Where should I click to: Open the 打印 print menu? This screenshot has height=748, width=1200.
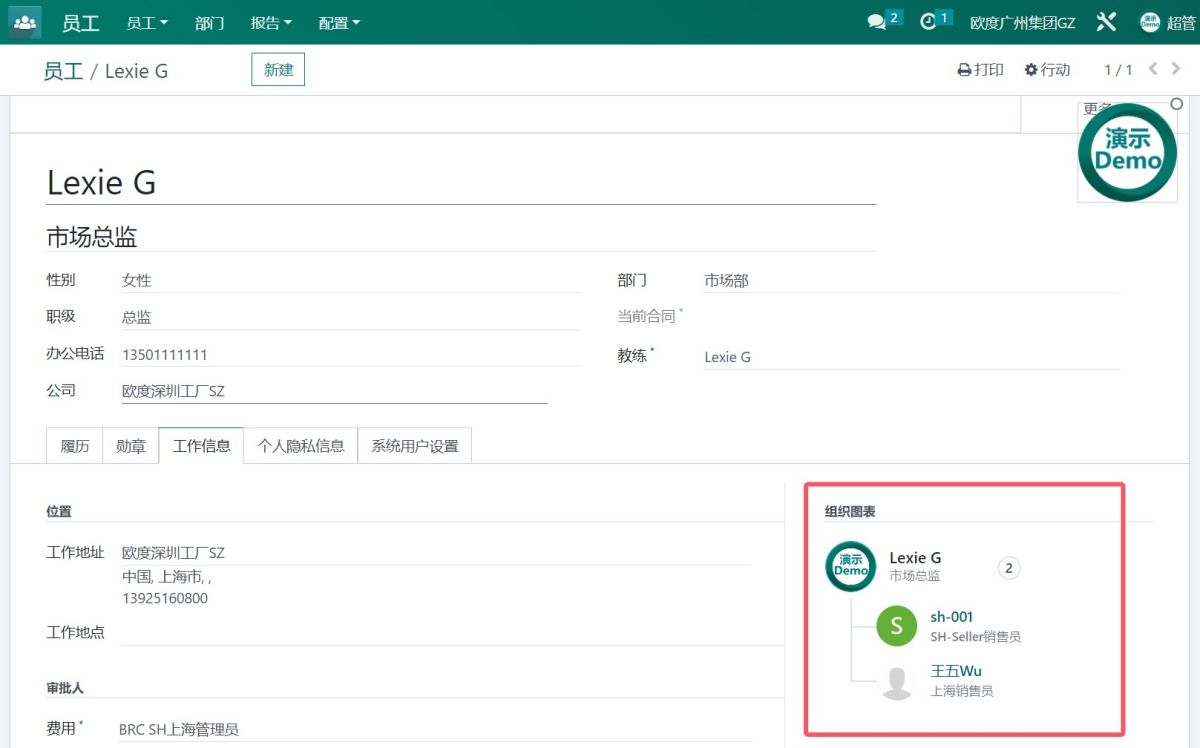980,69
